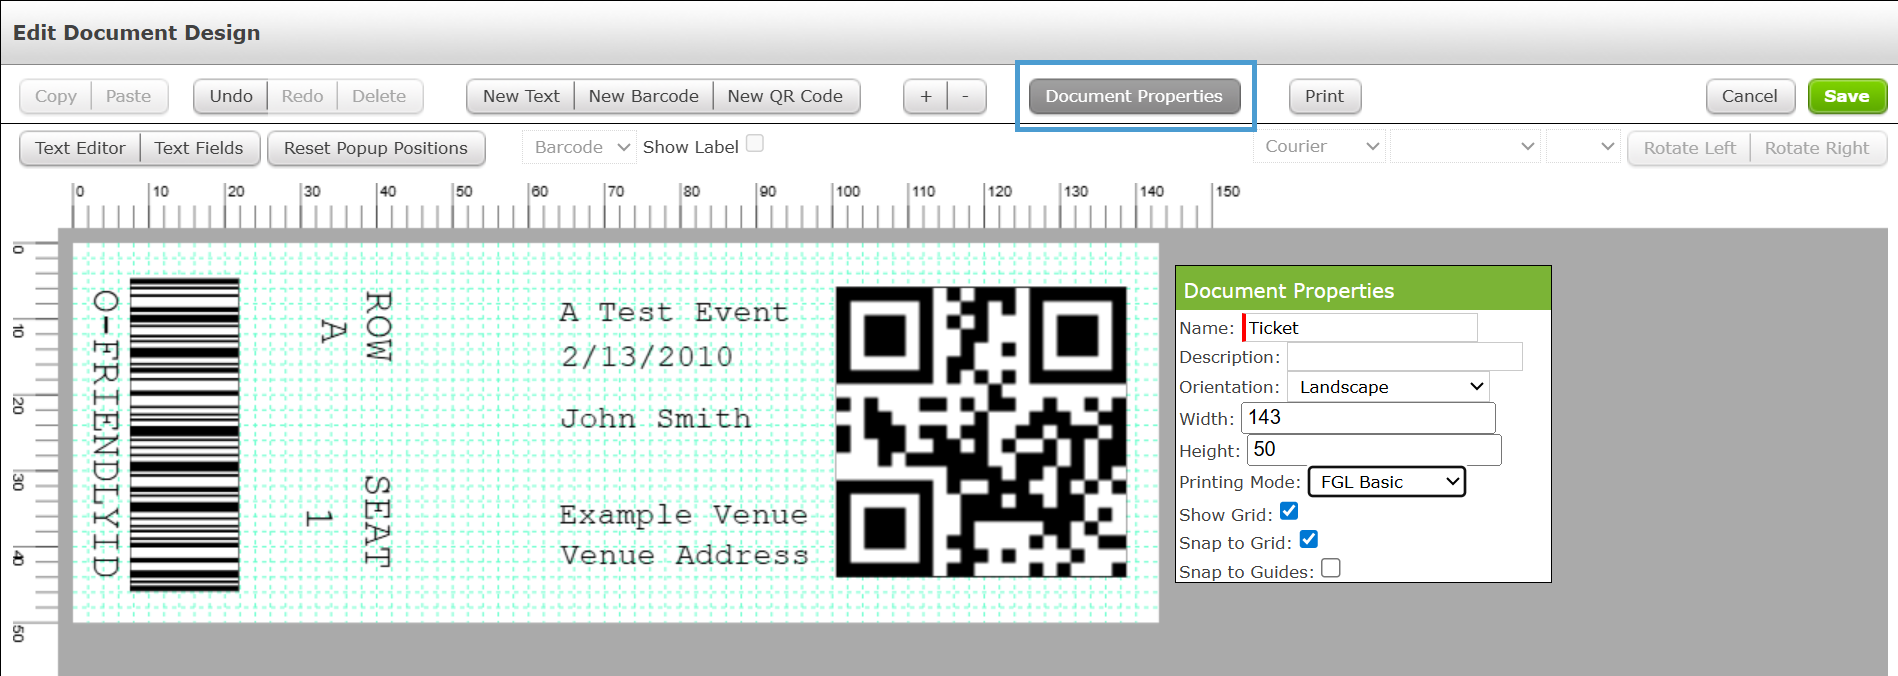Viewport: 1898px width, 676px height.
Task: Select the rotated 'ROW' text
Action: pos(377,326)
